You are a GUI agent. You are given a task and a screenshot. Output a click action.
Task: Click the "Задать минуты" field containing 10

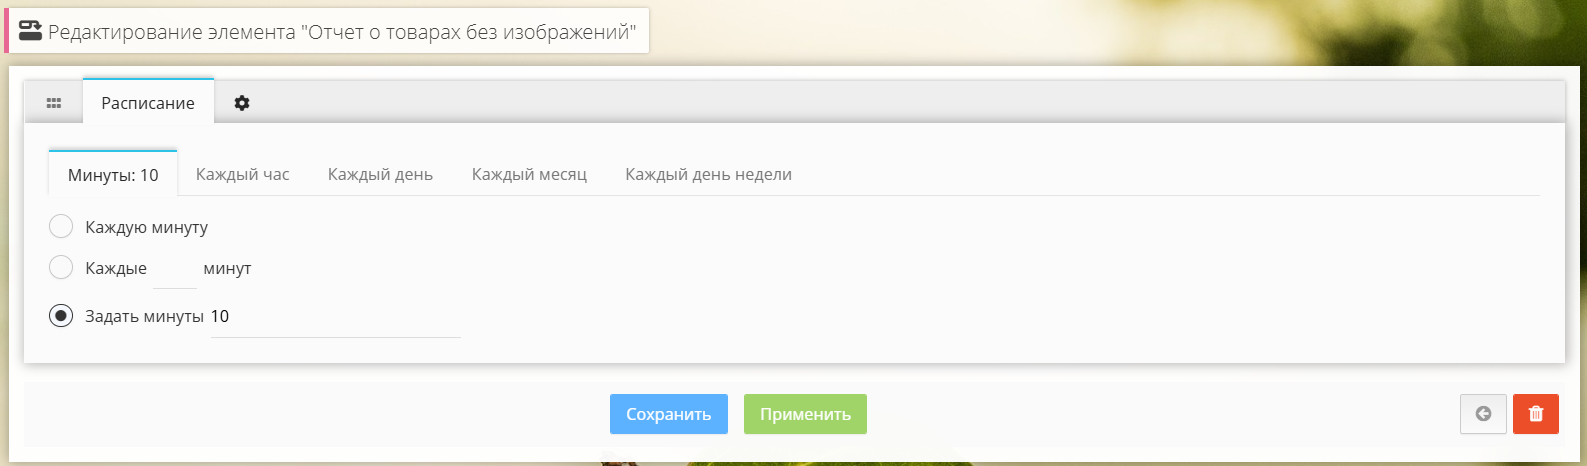click(335, 318)
